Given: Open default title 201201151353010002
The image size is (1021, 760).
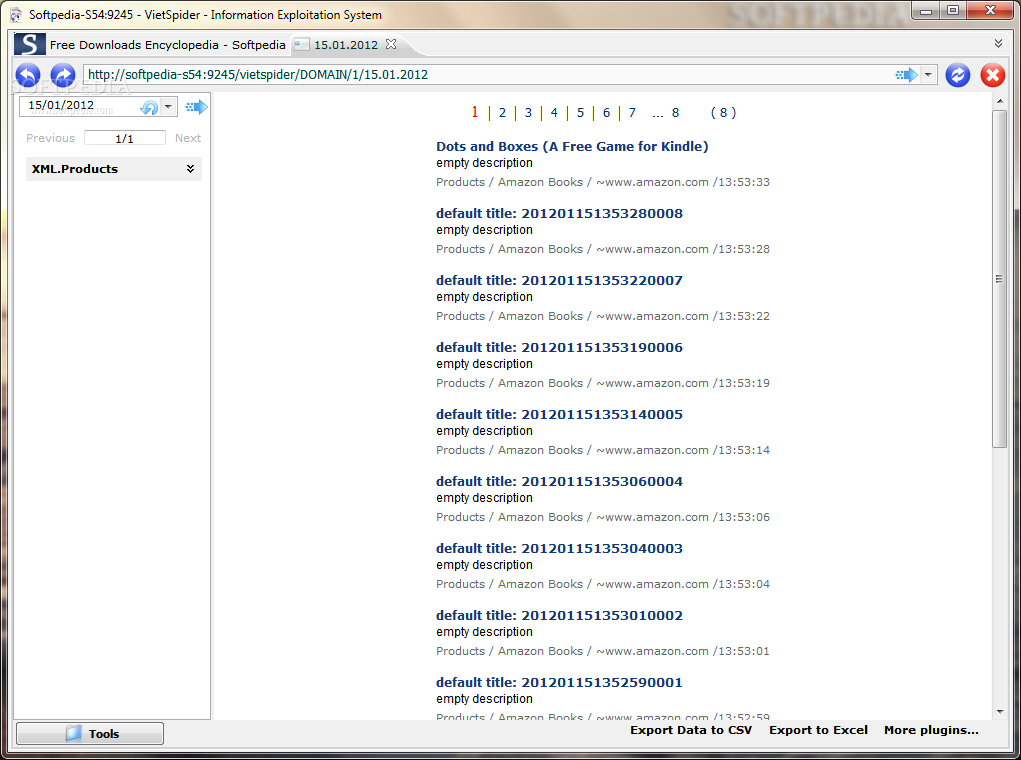Looking at the screenshot, I should [559, 616].
